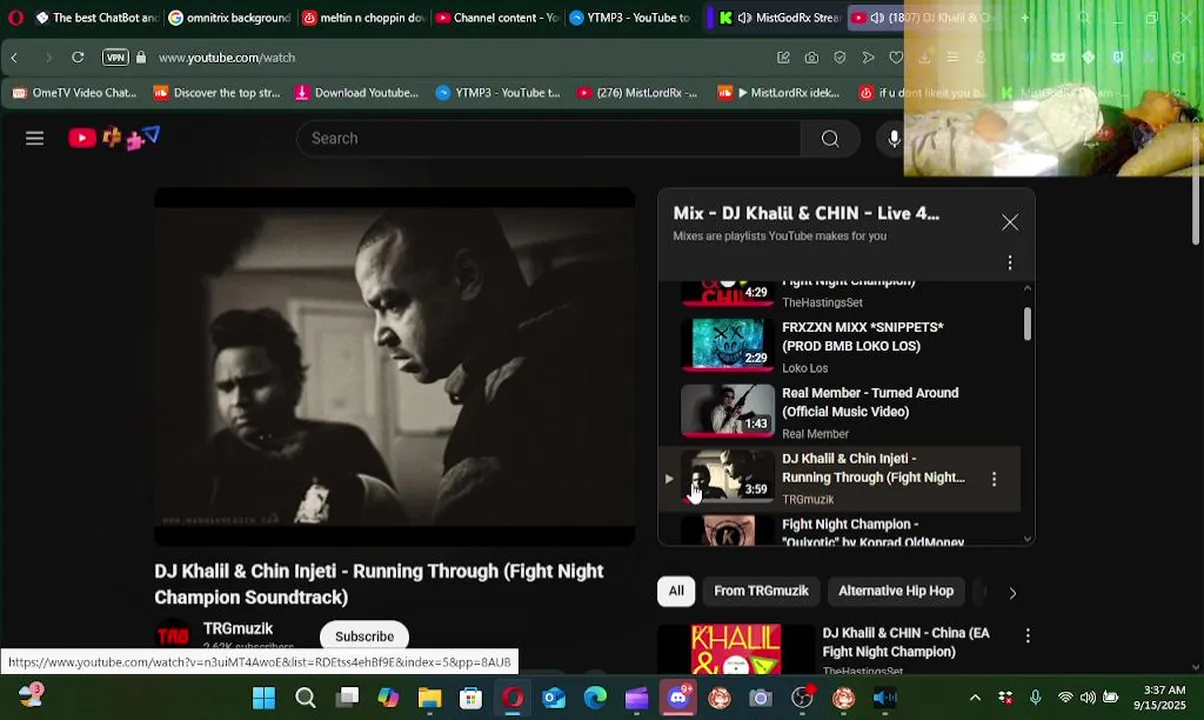1204x720 pixels.
Task: Subscribe to the TRGmuzik channel
Action: point(364,636)
